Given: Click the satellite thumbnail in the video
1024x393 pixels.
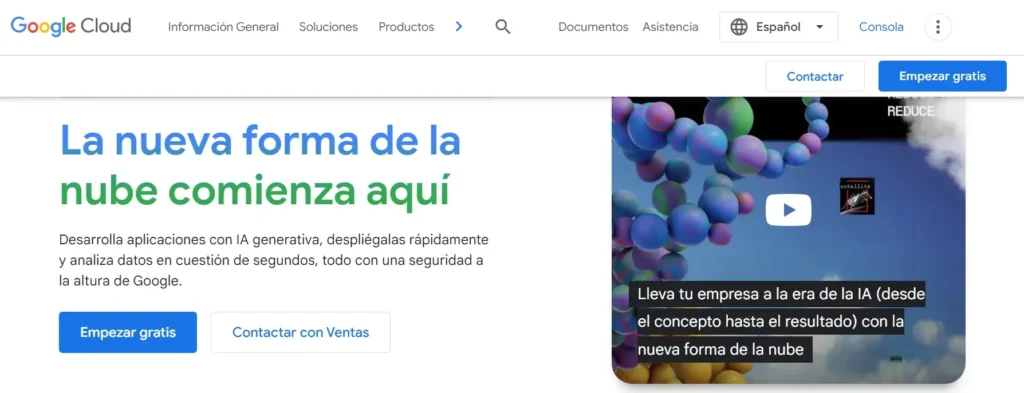Looking at the screenshot, I should 857,196.
